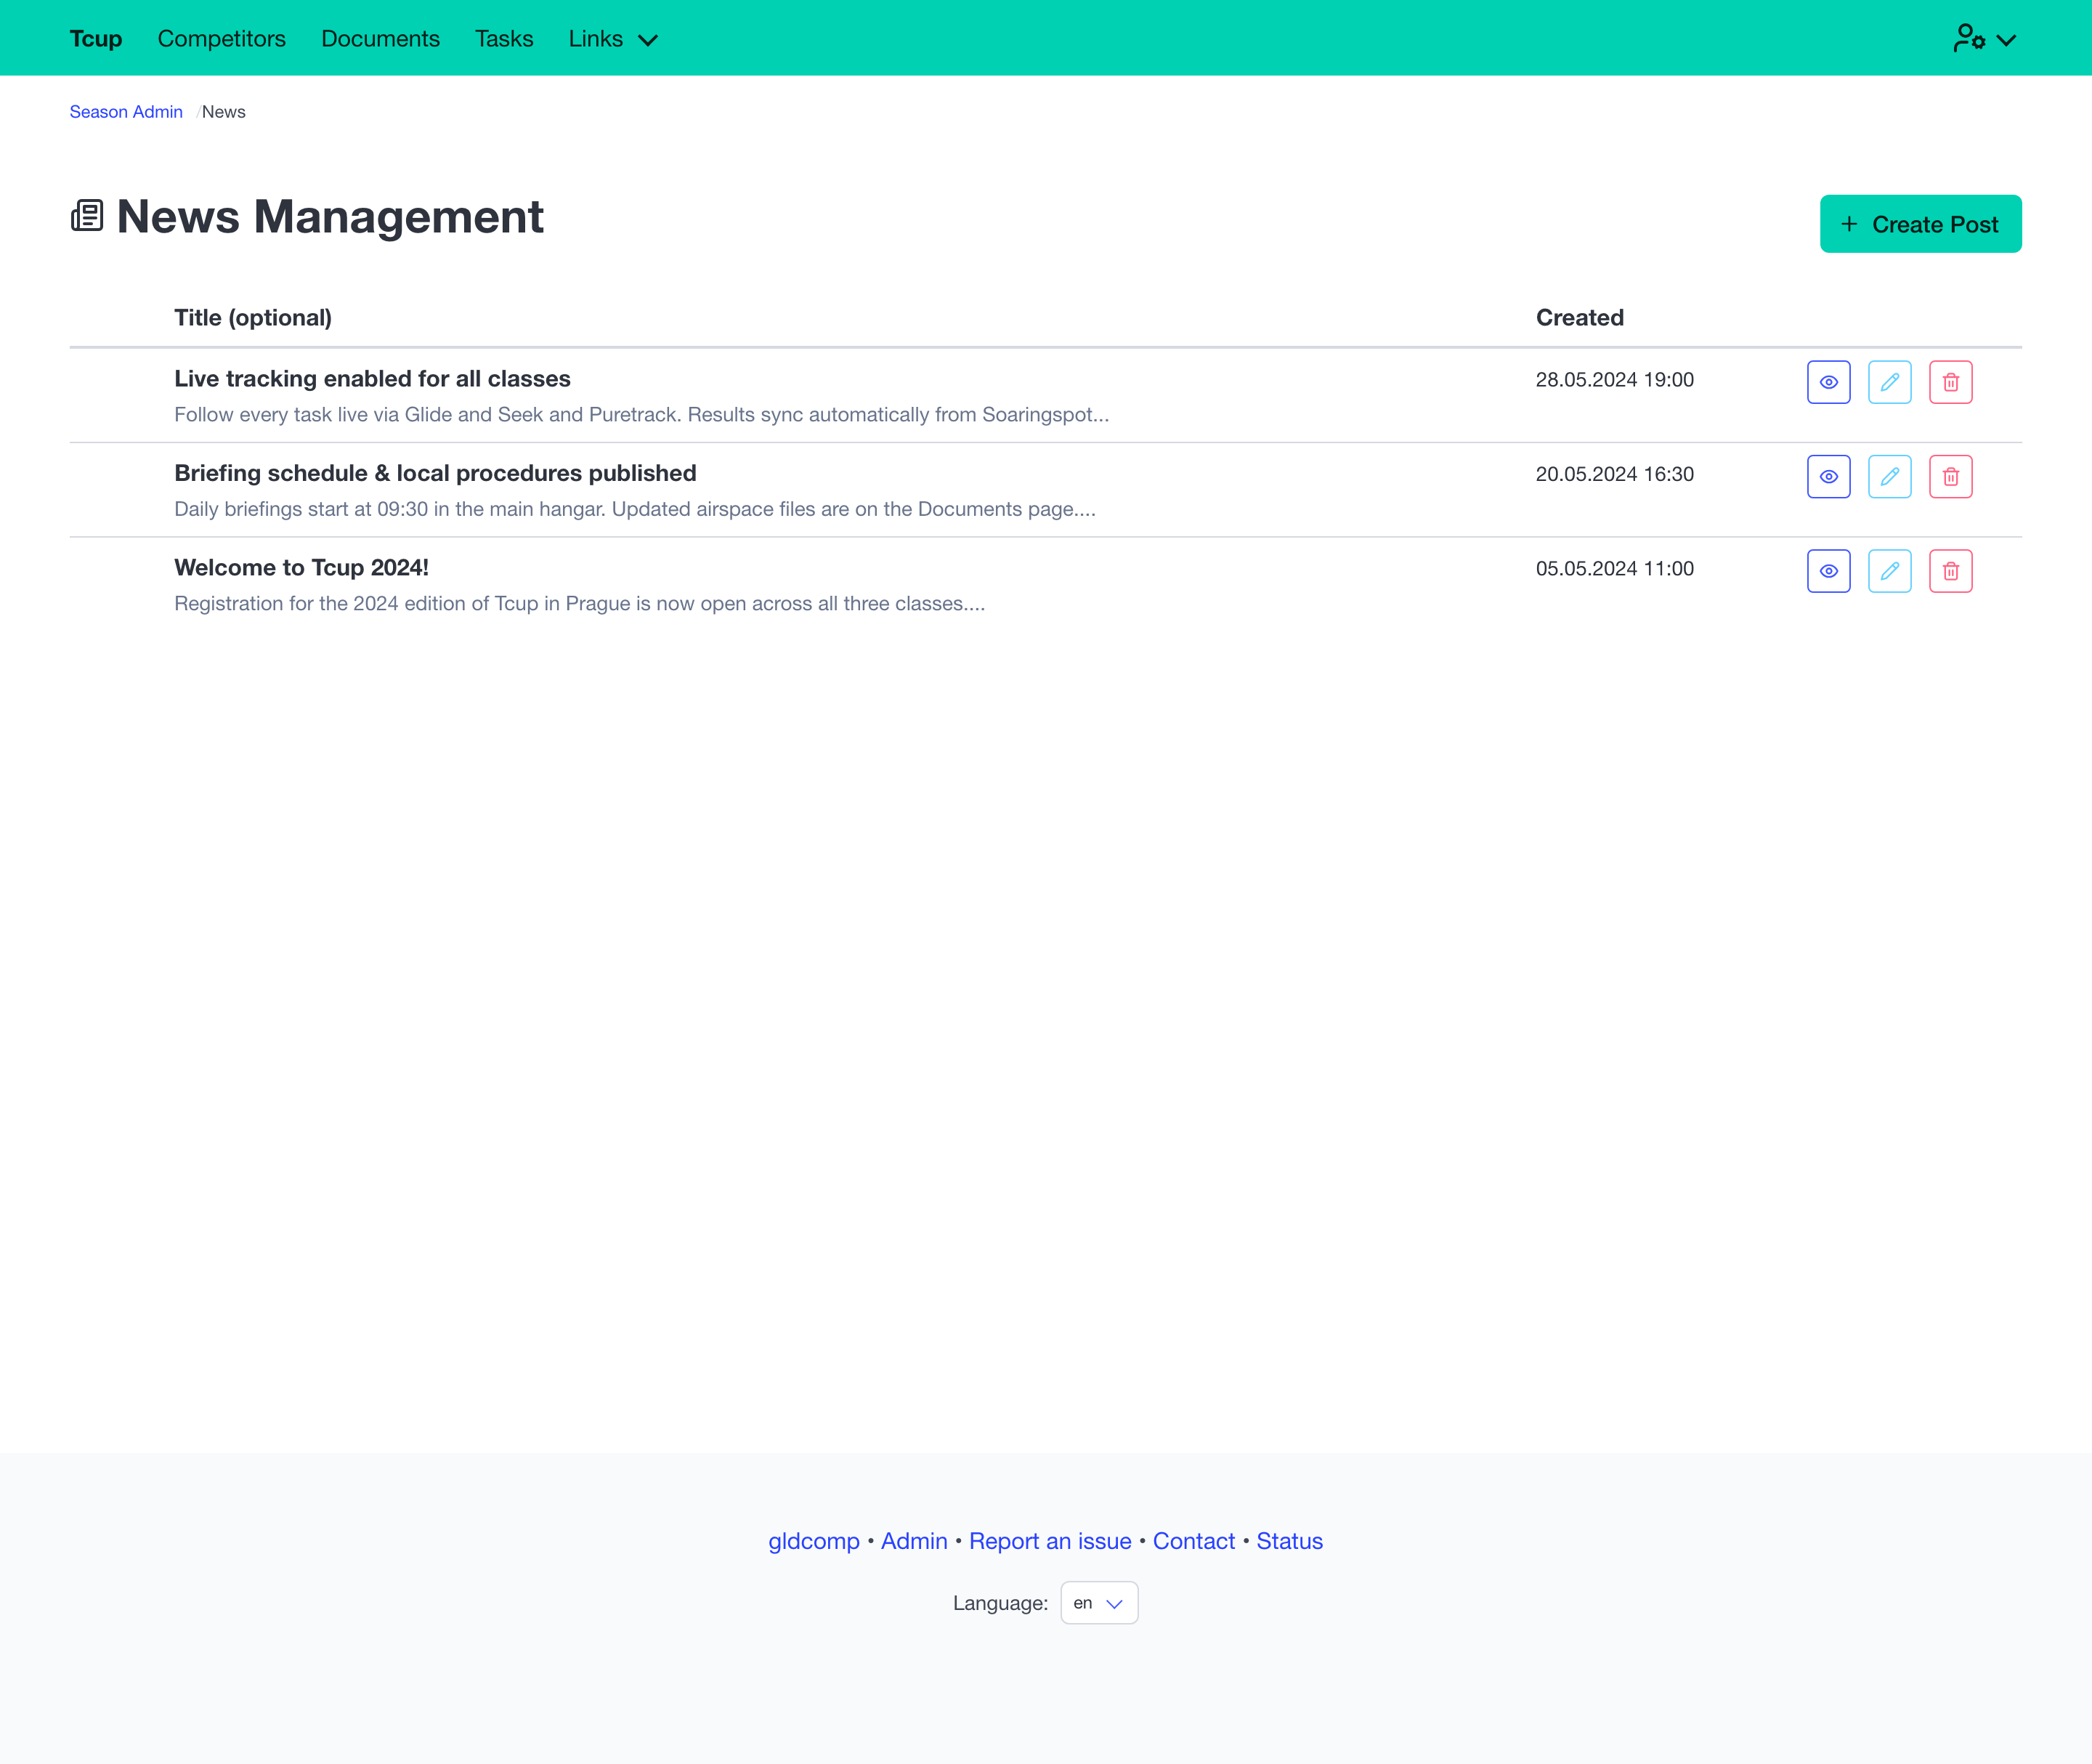The width and height of the screenshot is (2092, 1764).
Task: Click the date 28.05.2024 19:00
Action: pyautogui.click(x=1614, y=380)
